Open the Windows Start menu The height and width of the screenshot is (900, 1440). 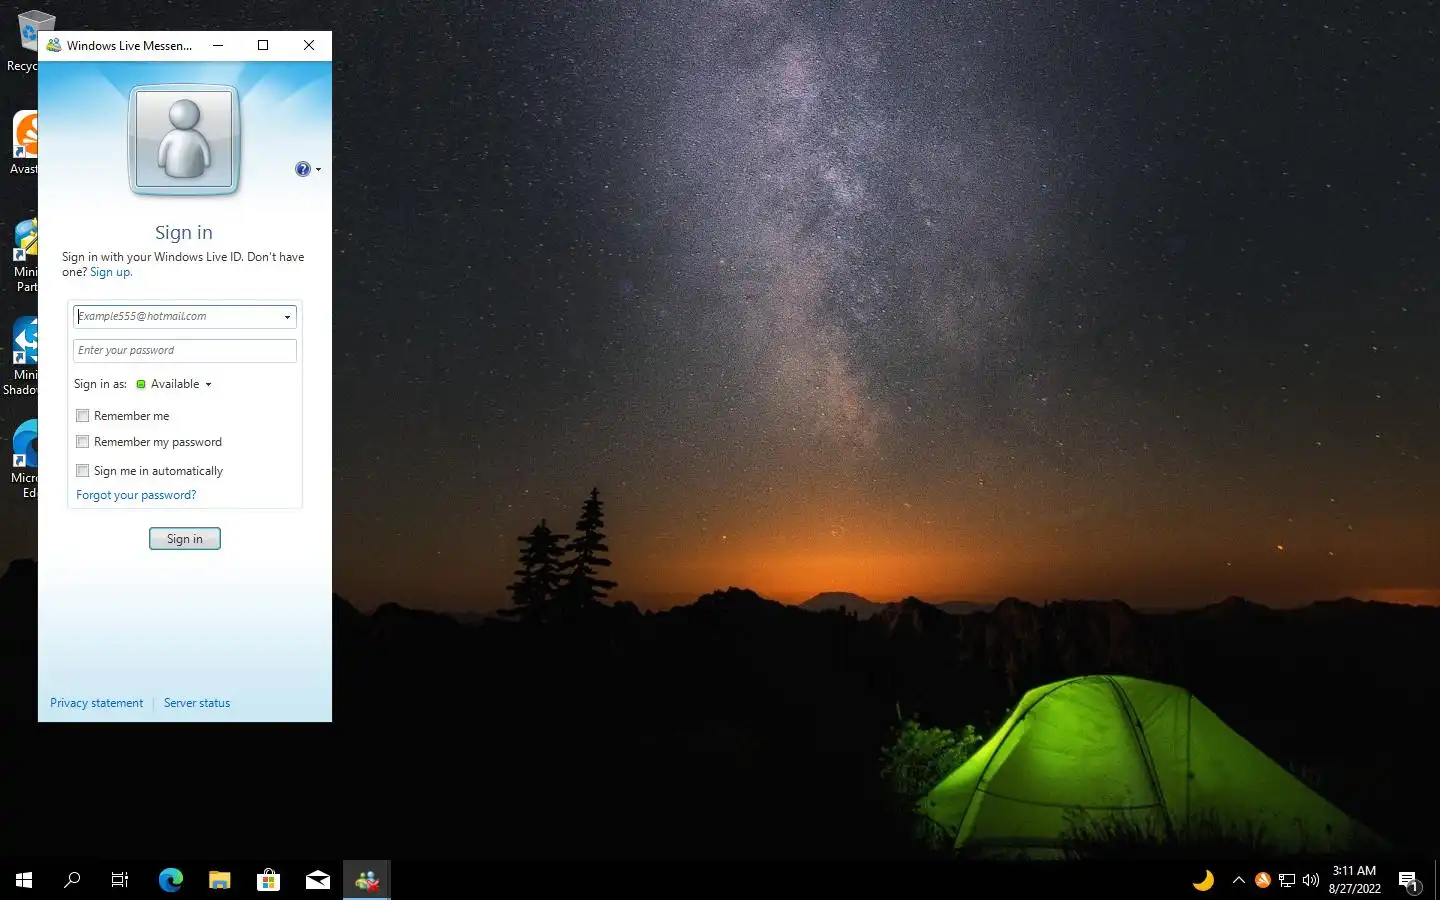24,880
